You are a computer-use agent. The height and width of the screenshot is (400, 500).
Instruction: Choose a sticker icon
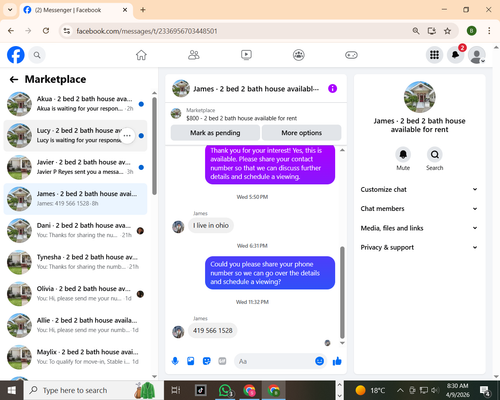207,361
